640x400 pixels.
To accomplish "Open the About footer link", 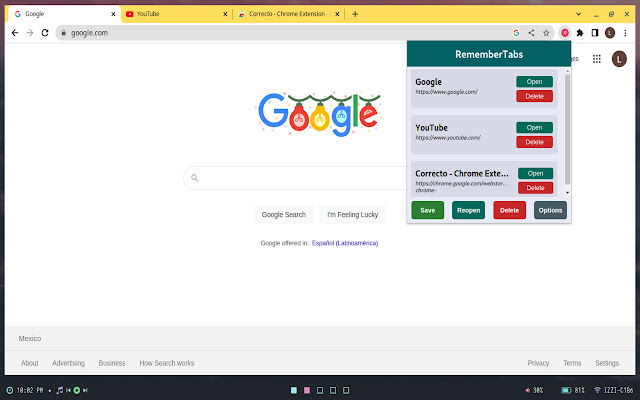I will pos(30,363).
